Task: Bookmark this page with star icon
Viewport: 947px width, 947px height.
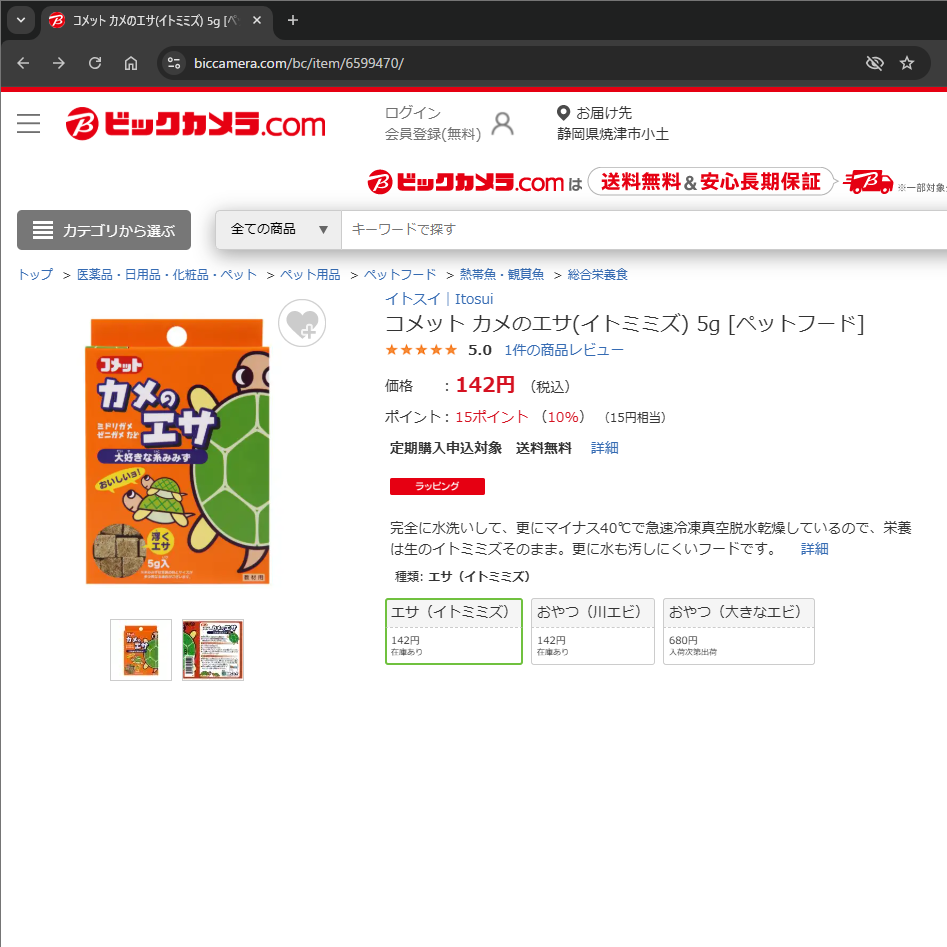Action: (x=907, y=63)
